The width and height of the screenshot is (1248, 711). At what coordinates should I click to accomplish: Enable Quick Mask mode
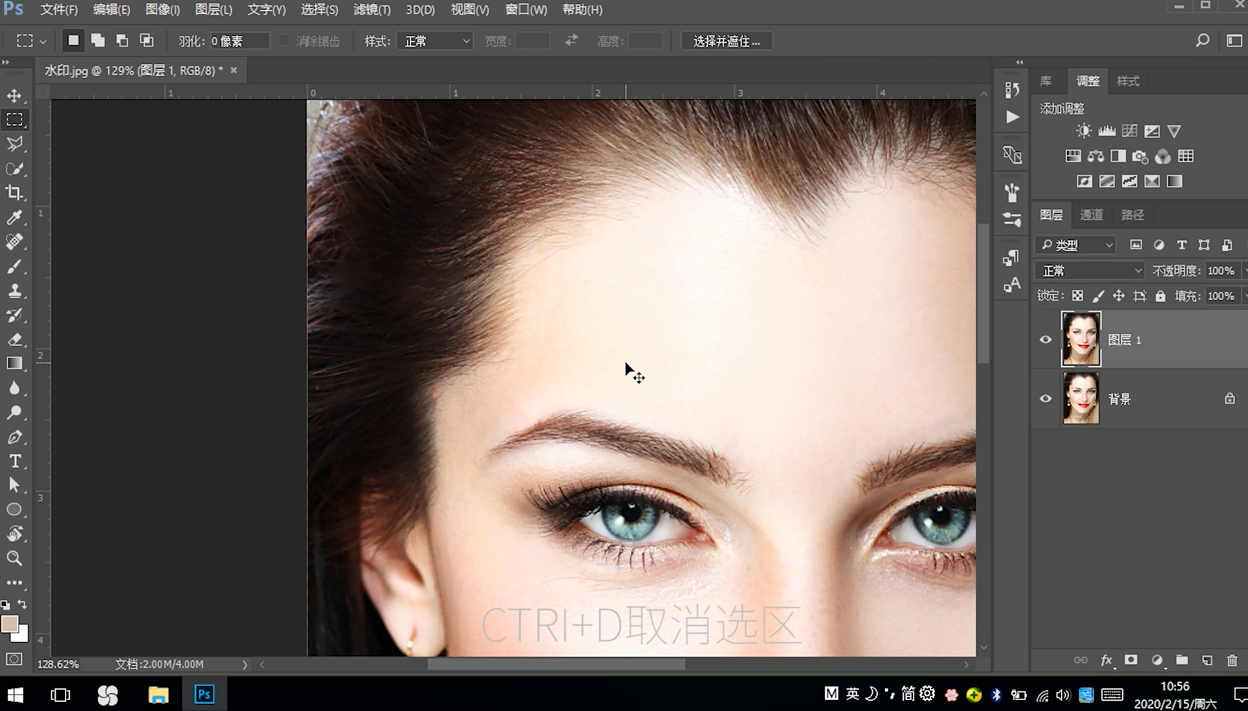coord(14,659)
